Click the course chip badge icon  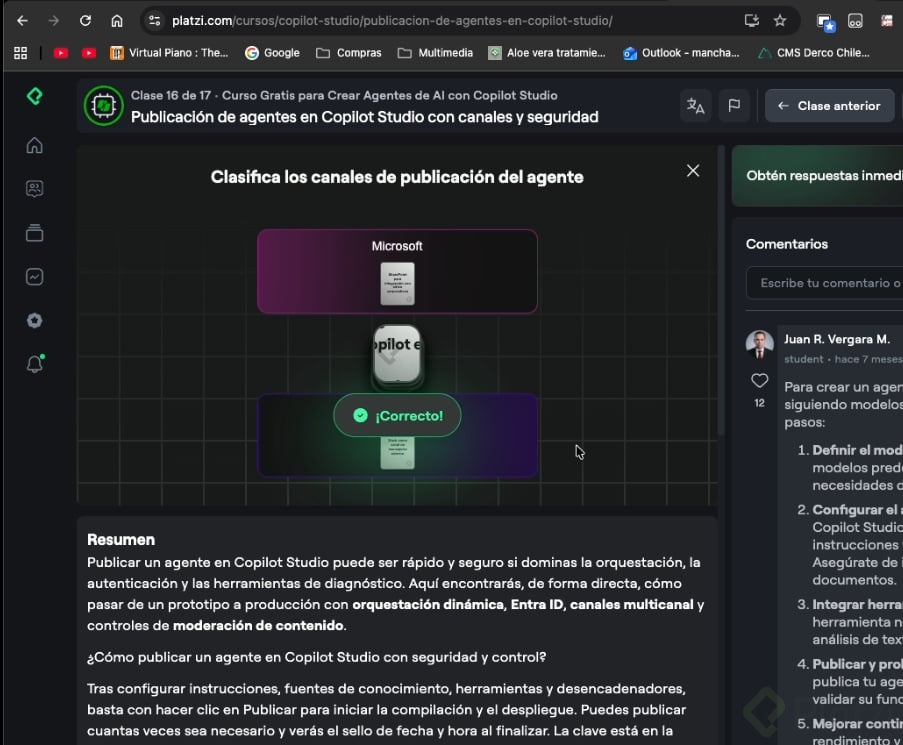pyautogui.click(x=104, y=106)
